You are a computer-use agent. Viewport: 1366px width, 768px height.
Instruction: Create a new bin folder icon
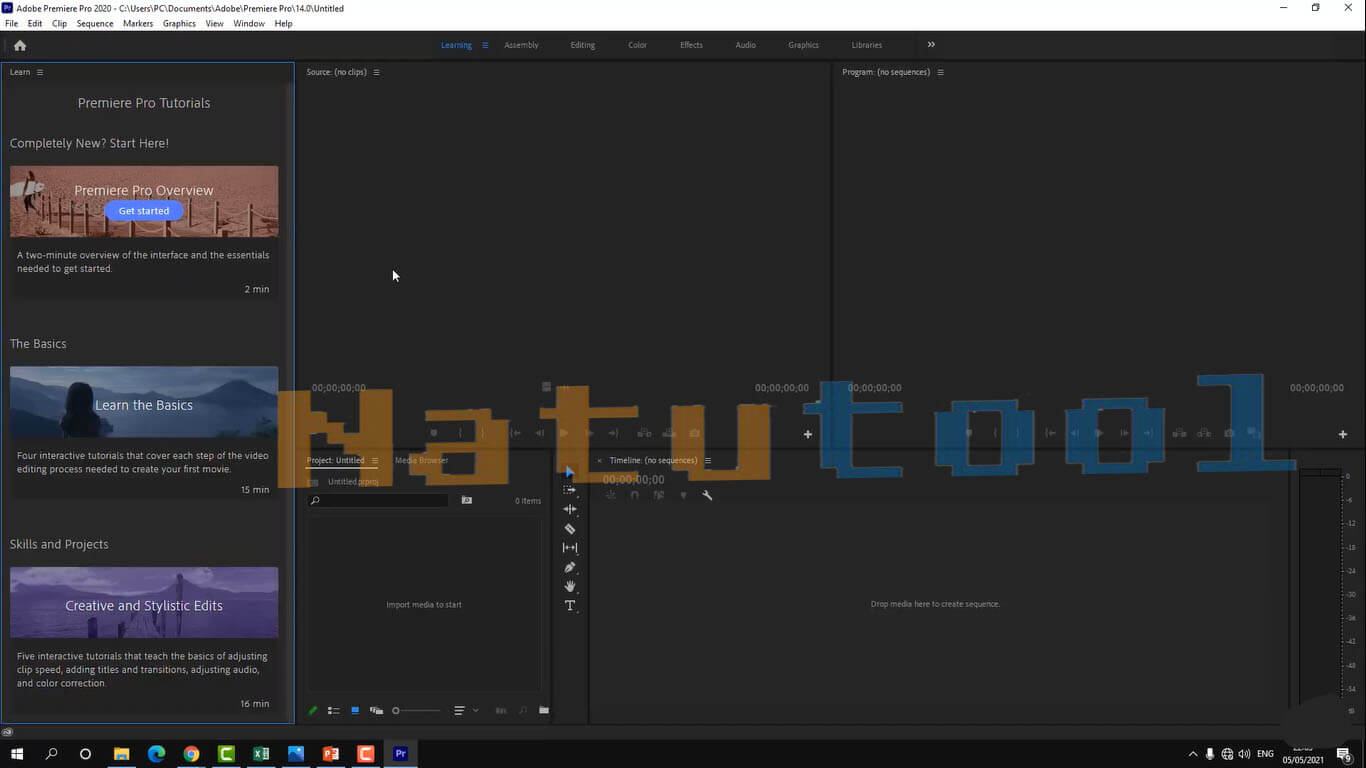[x=544, y=711]
